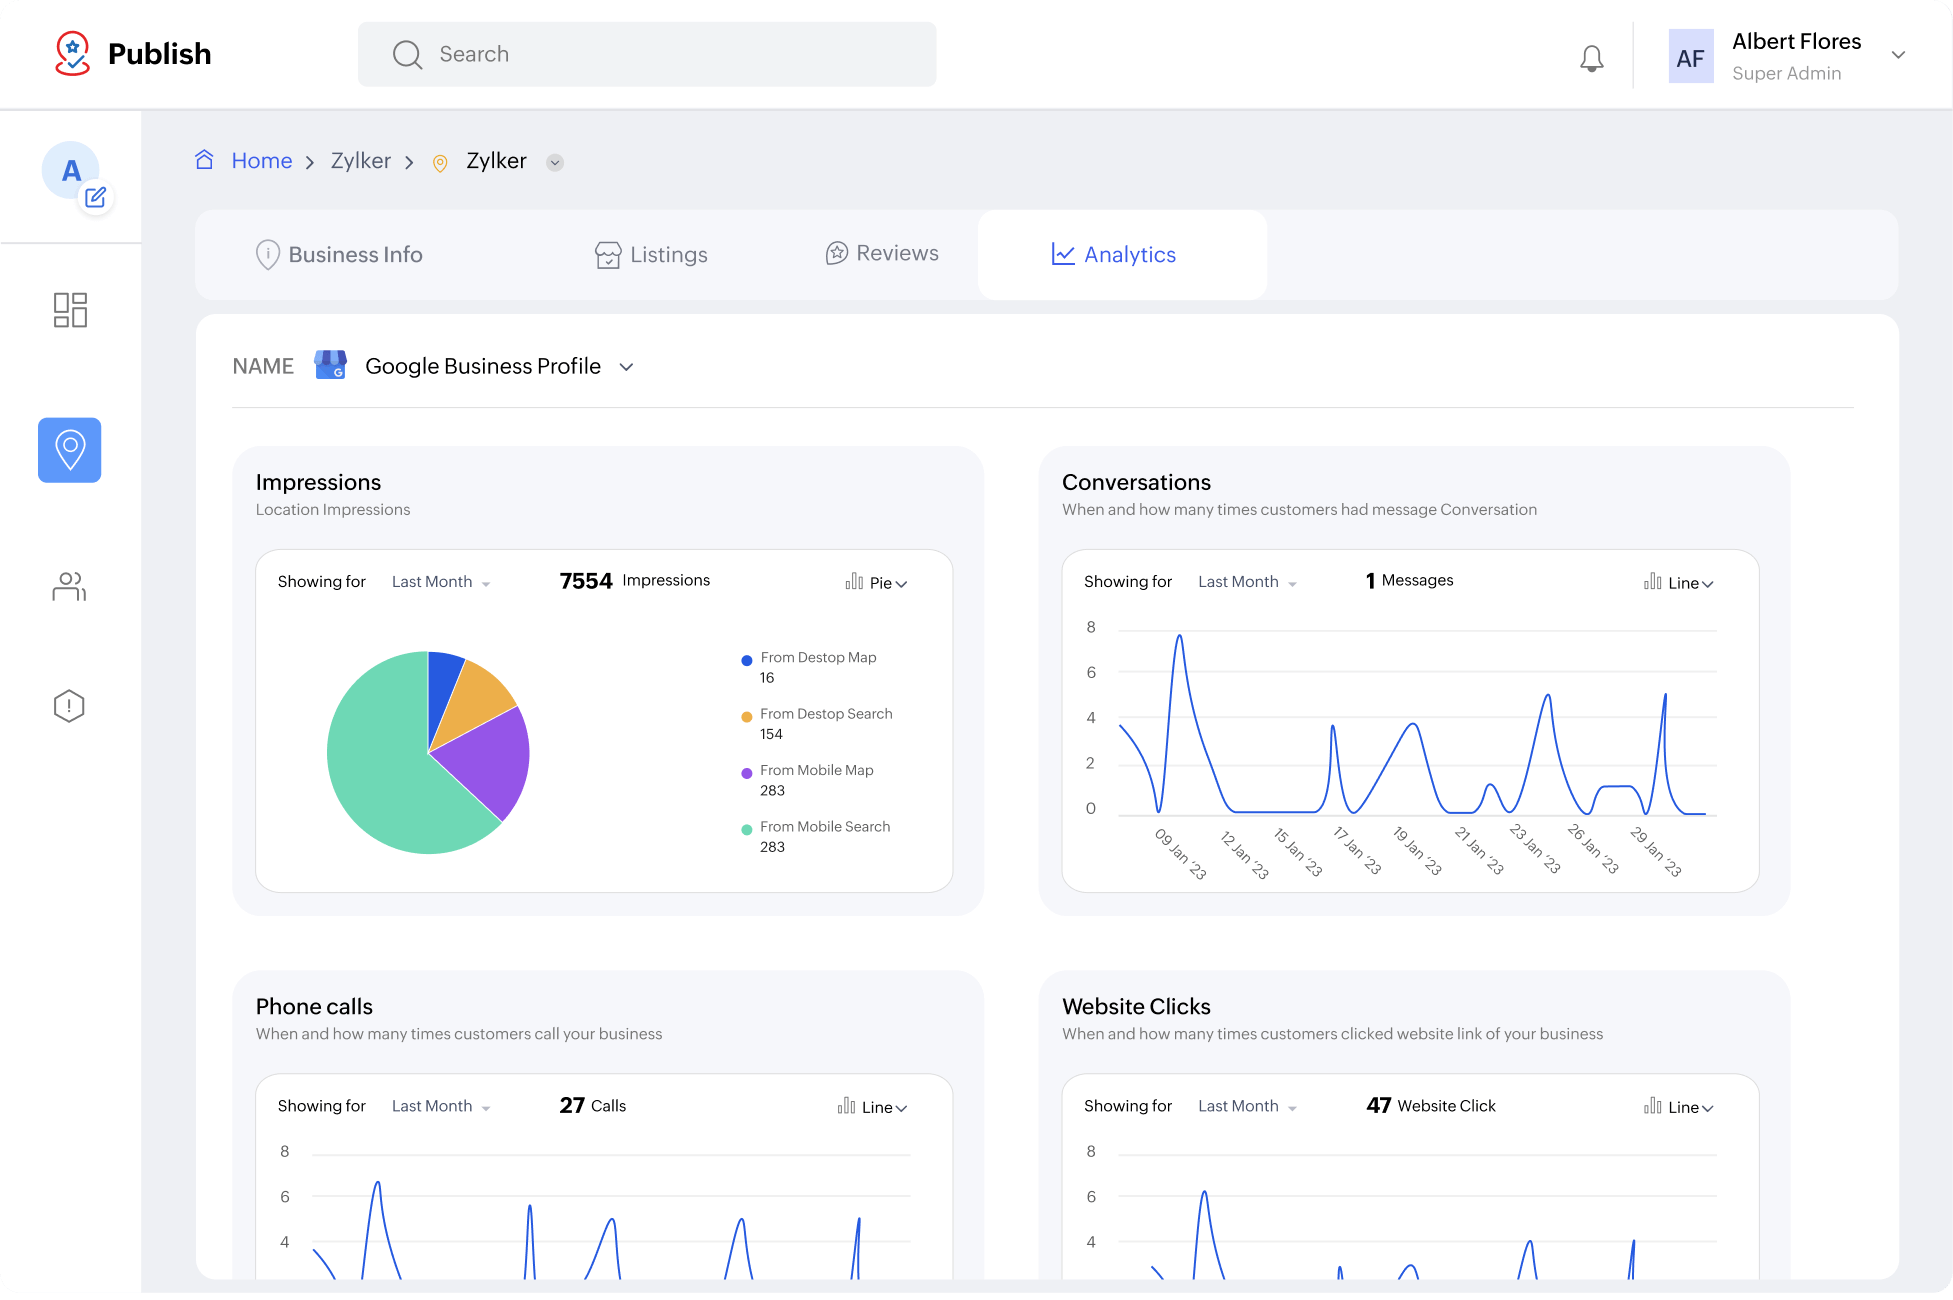Open the Pie chart type dropdown
Image resolution: width=1953 pixels, height=1300 pixels.
[x=888, y=583]
